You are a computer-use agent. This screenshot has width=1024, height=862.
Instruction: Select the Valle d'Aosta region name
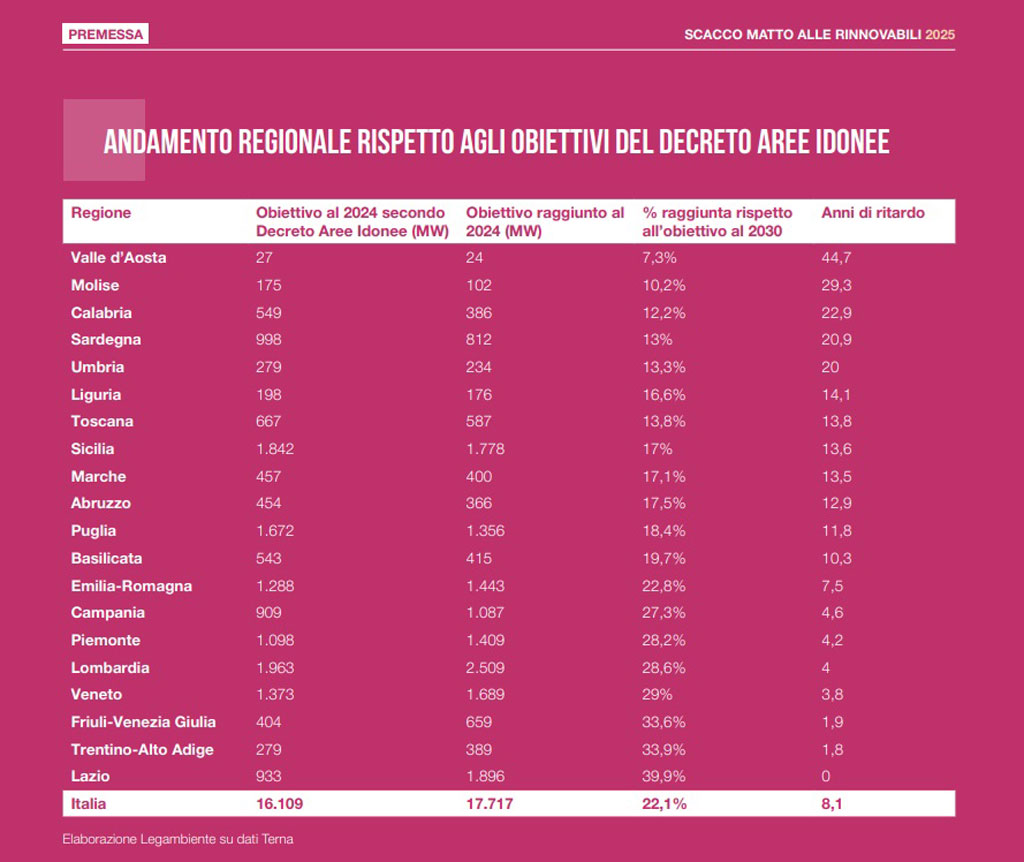(x=118, y=258)
